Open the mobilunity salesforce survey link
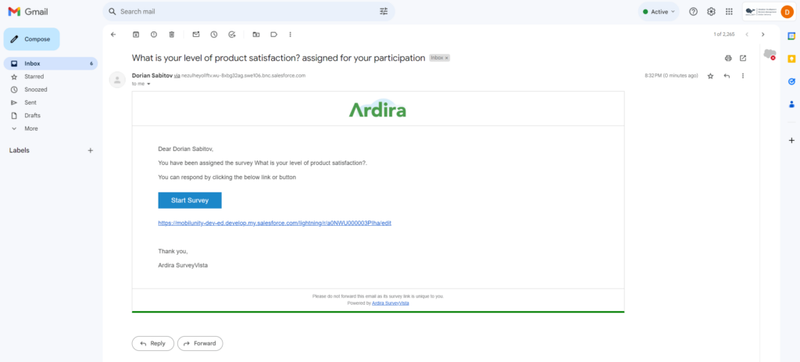Image resolution: width=800 pixels, height=362 pixels. pos(274,223)
